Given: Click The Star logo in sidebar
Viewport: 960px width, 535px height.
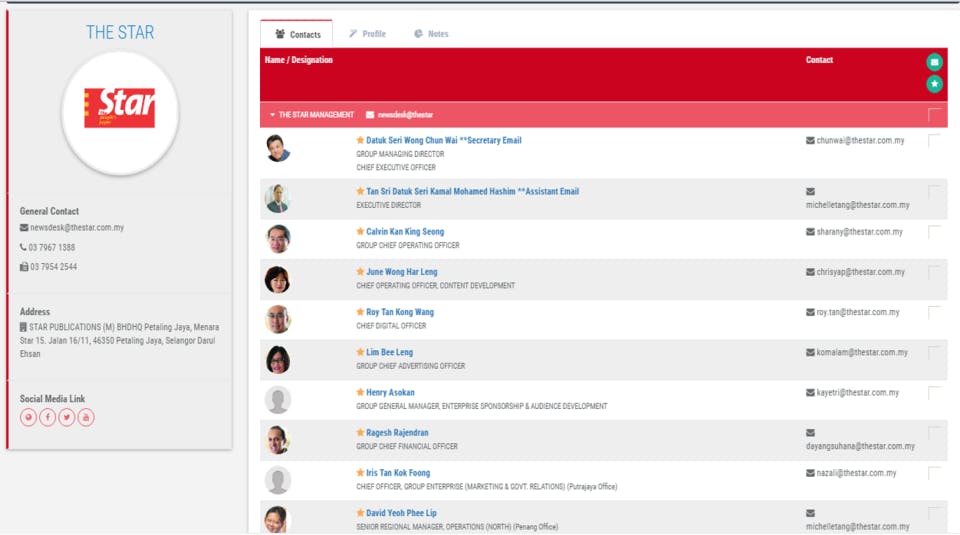Looking at the screenshot, I should [120, 108].
